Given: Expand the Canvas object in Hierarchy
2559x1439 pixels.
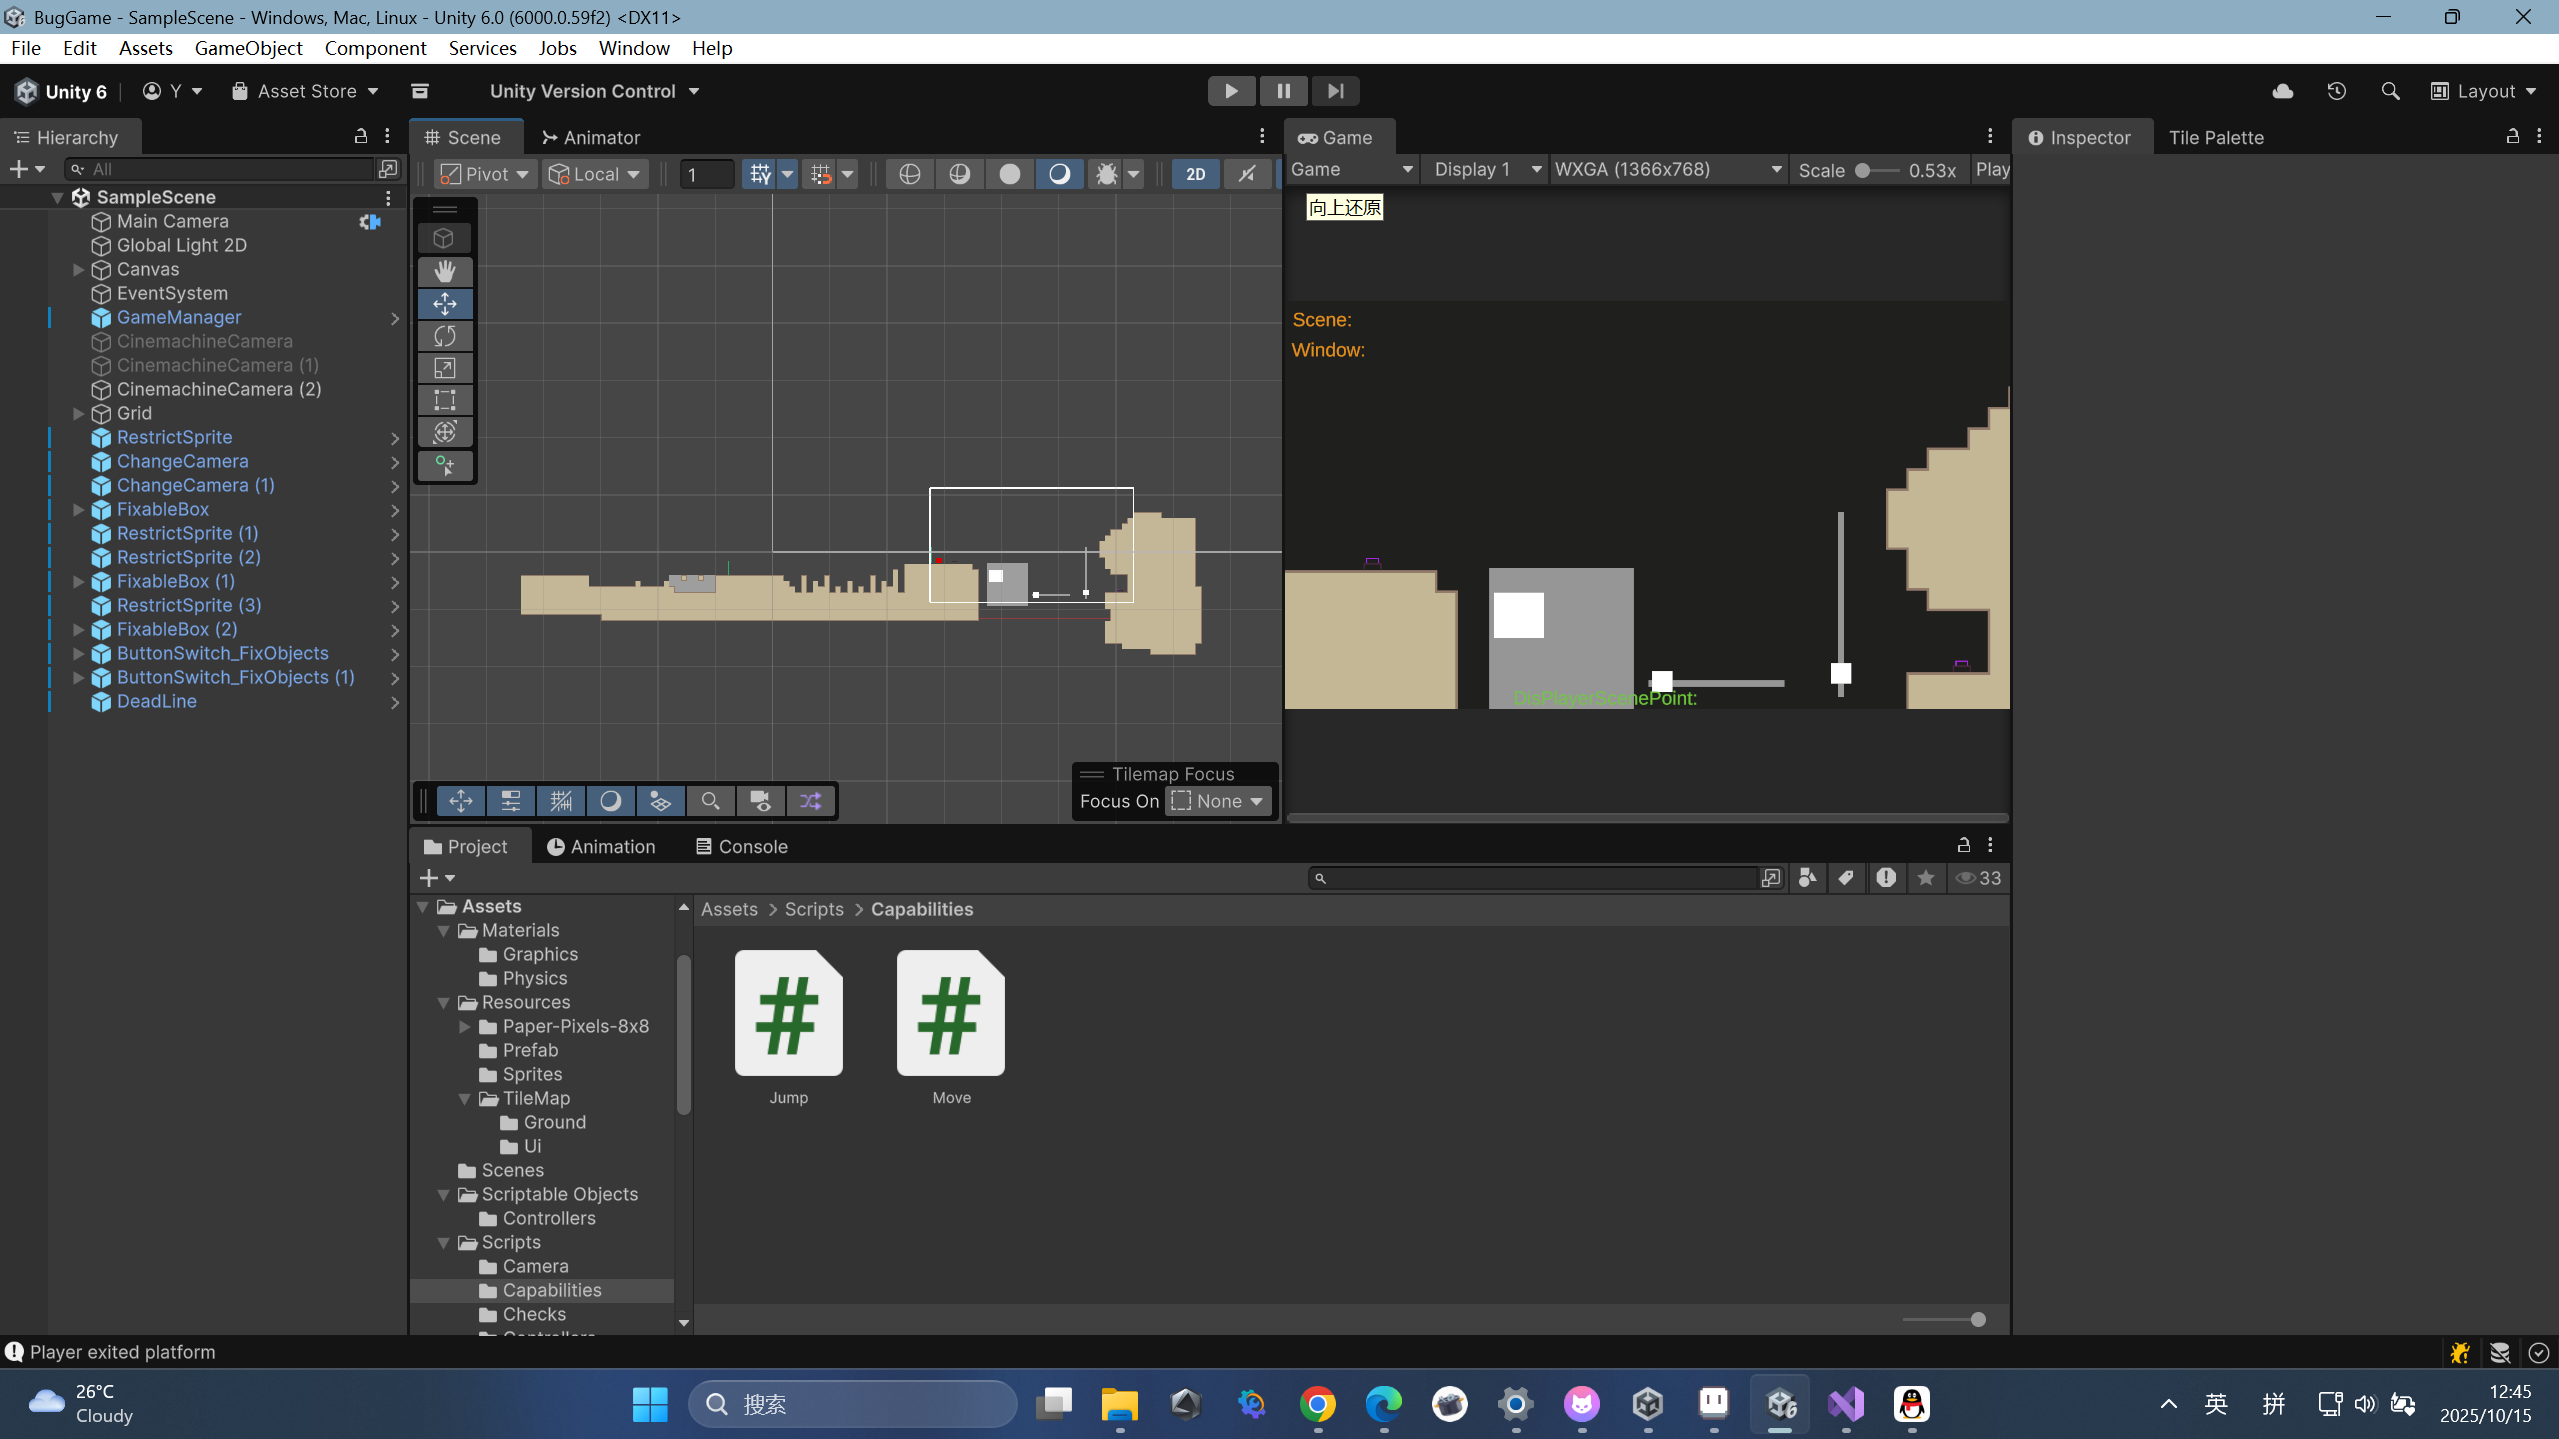Looking at the screenshot, I should [x=79, y=269].
